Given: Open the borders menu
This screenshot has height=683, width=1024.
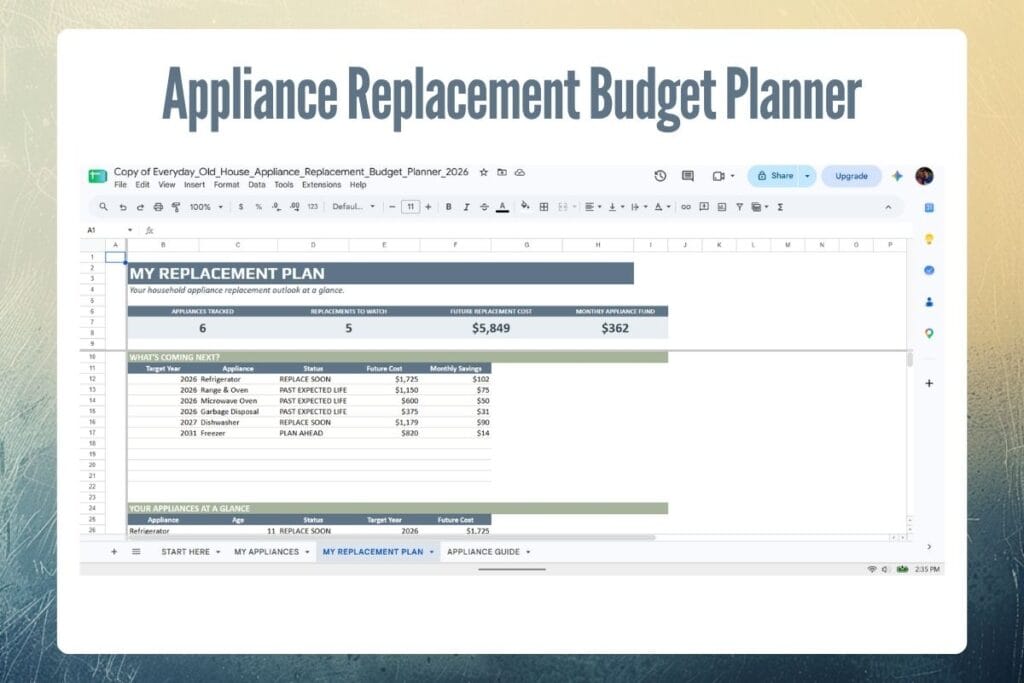Looking at the screenshot, I should 543,207.
